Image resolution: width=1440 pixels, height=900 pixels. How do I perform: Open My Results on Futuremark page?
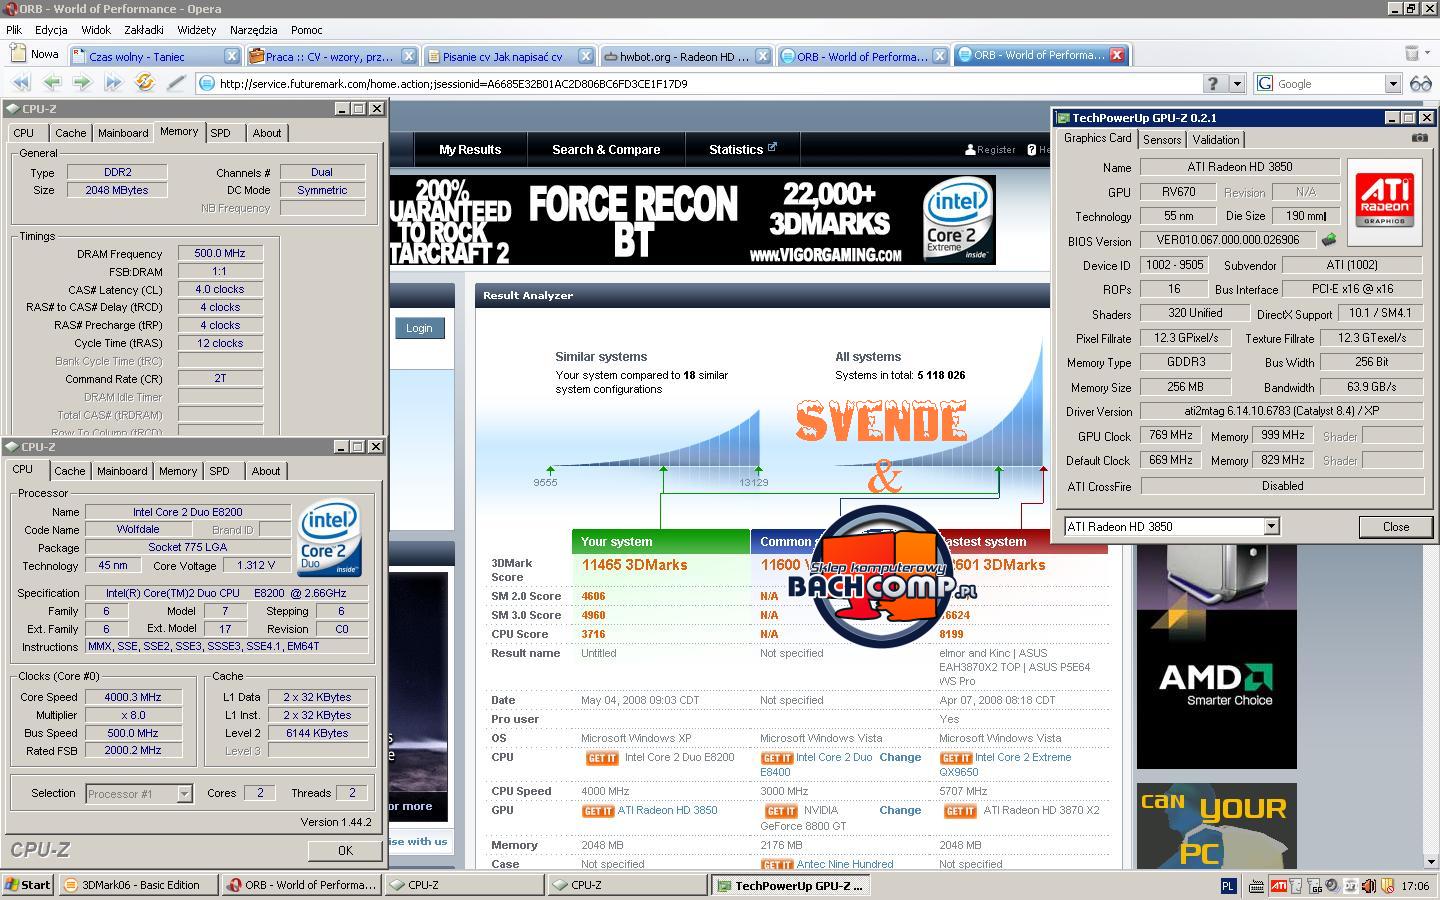(470, 150)
